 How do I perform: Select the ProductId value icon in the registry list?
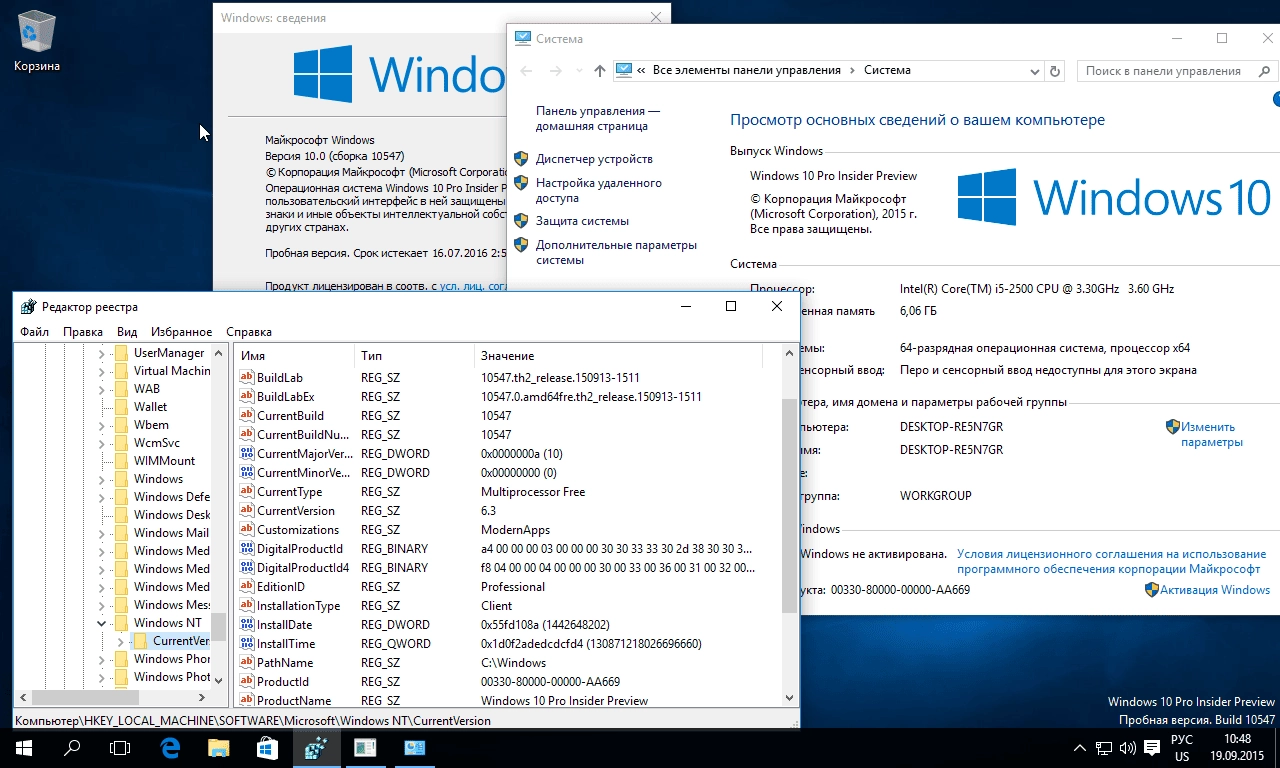tap(248, 682)
